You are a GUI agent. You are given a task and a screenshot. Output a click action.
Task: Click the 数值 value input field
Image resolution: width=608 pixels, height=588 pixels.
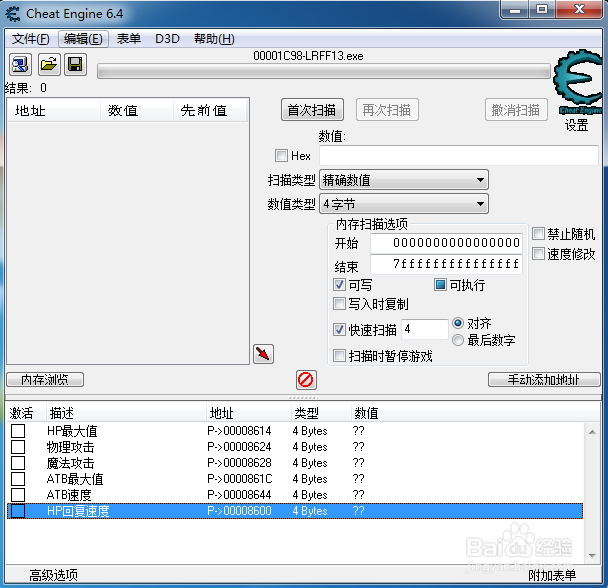(x=459, y=156)
